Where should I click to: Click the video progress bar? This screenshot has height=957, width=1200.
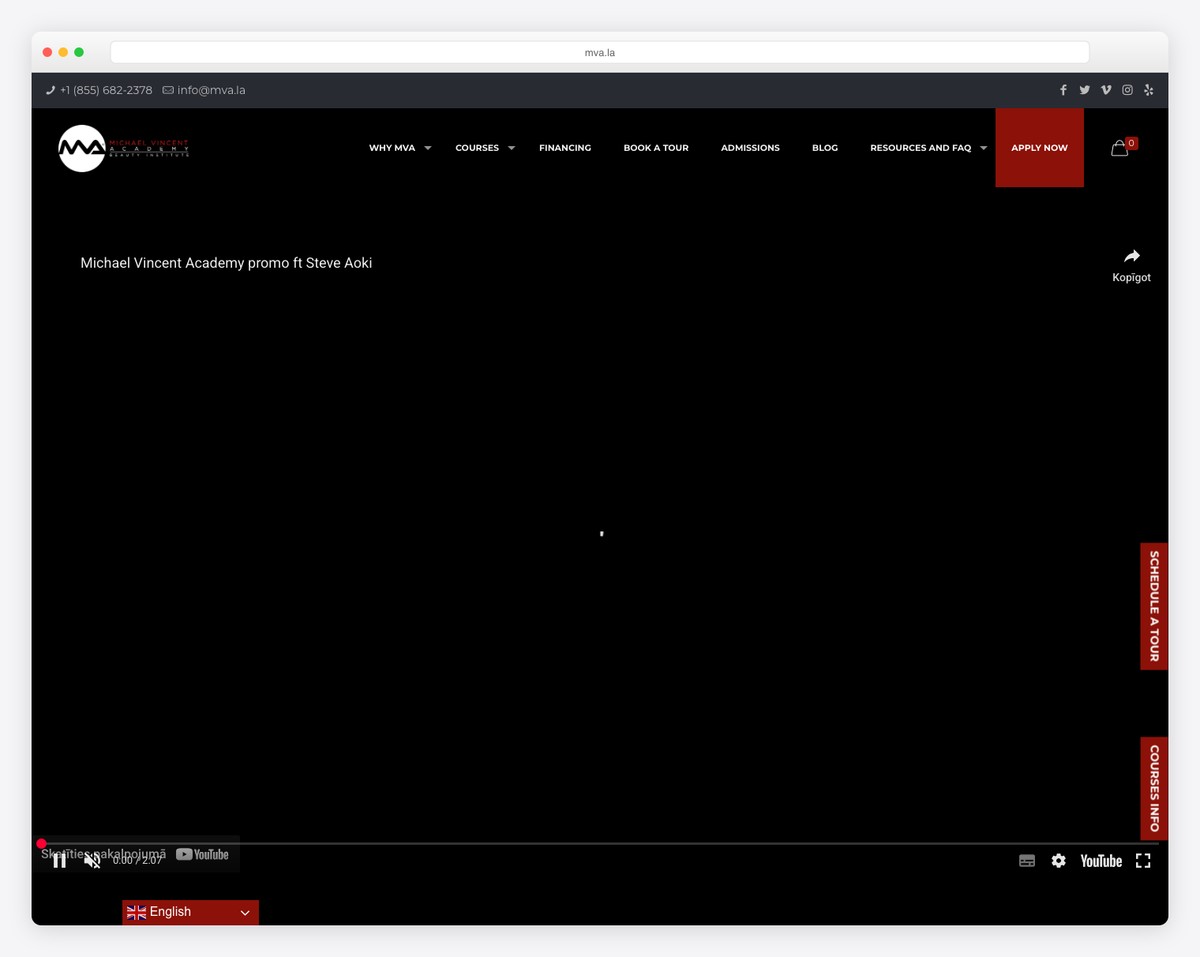pyautogui.click(x=600, y=844)
